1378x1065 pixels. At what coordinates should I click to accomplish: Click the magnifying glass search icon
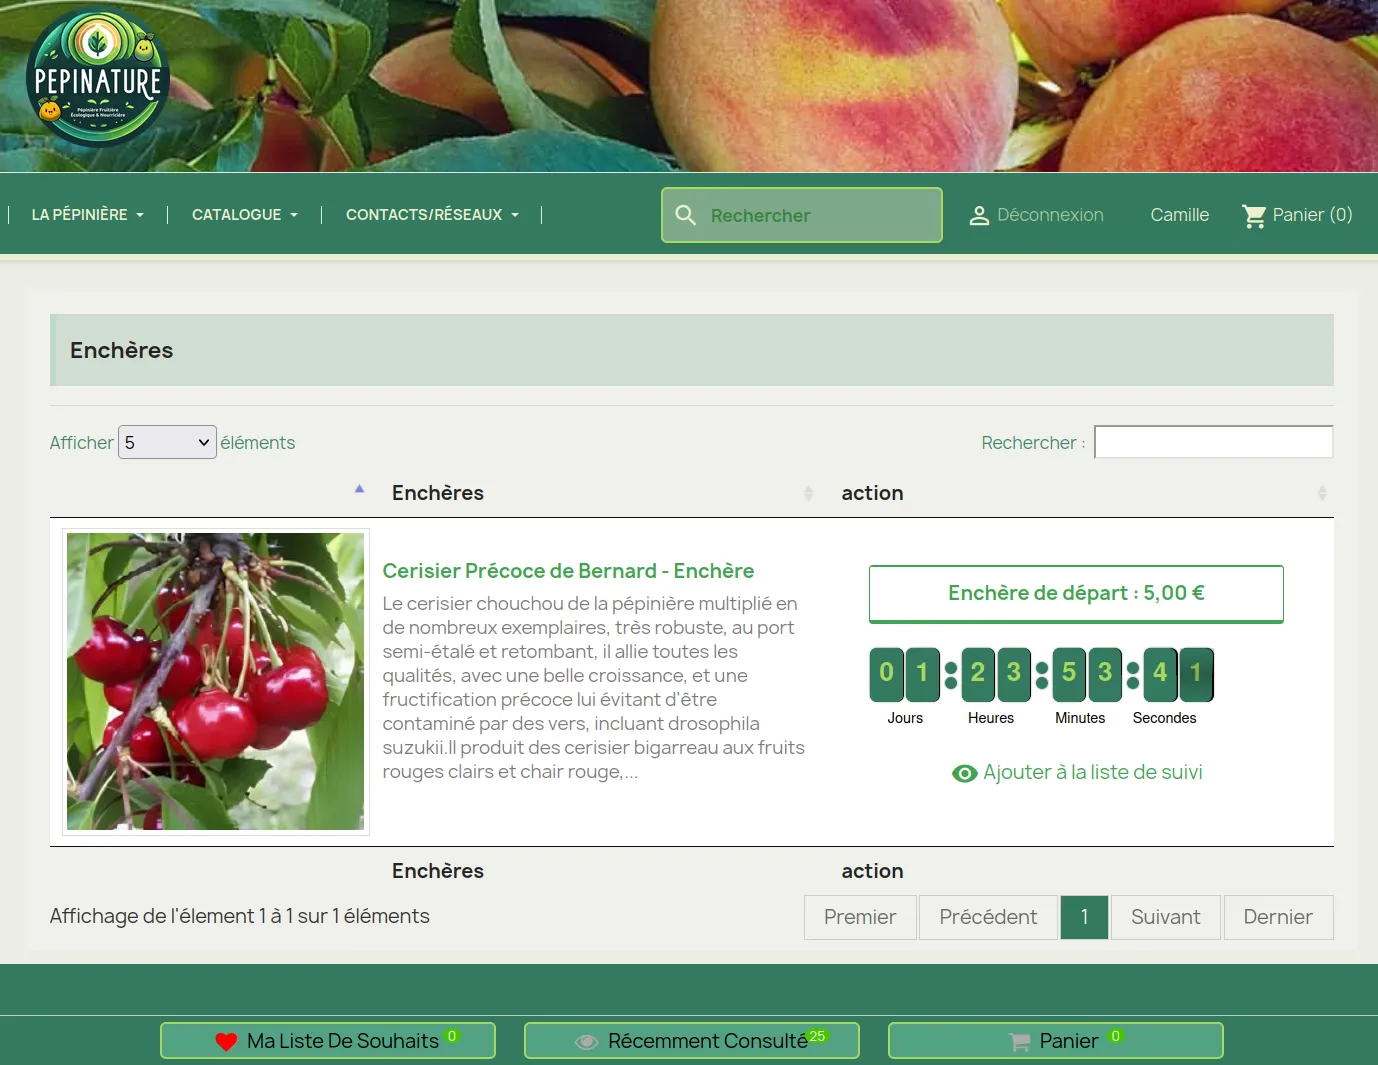click(x=685, y=215)
